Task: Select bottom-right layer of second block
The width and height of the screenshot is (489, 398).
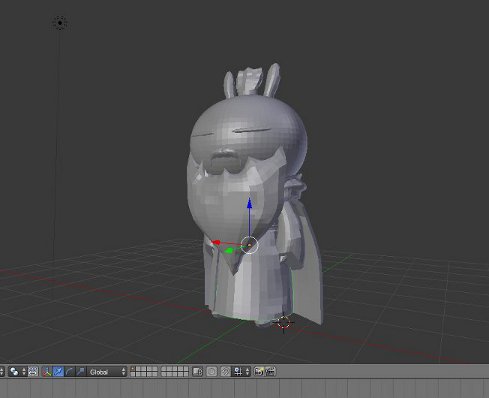Action: 186,374
